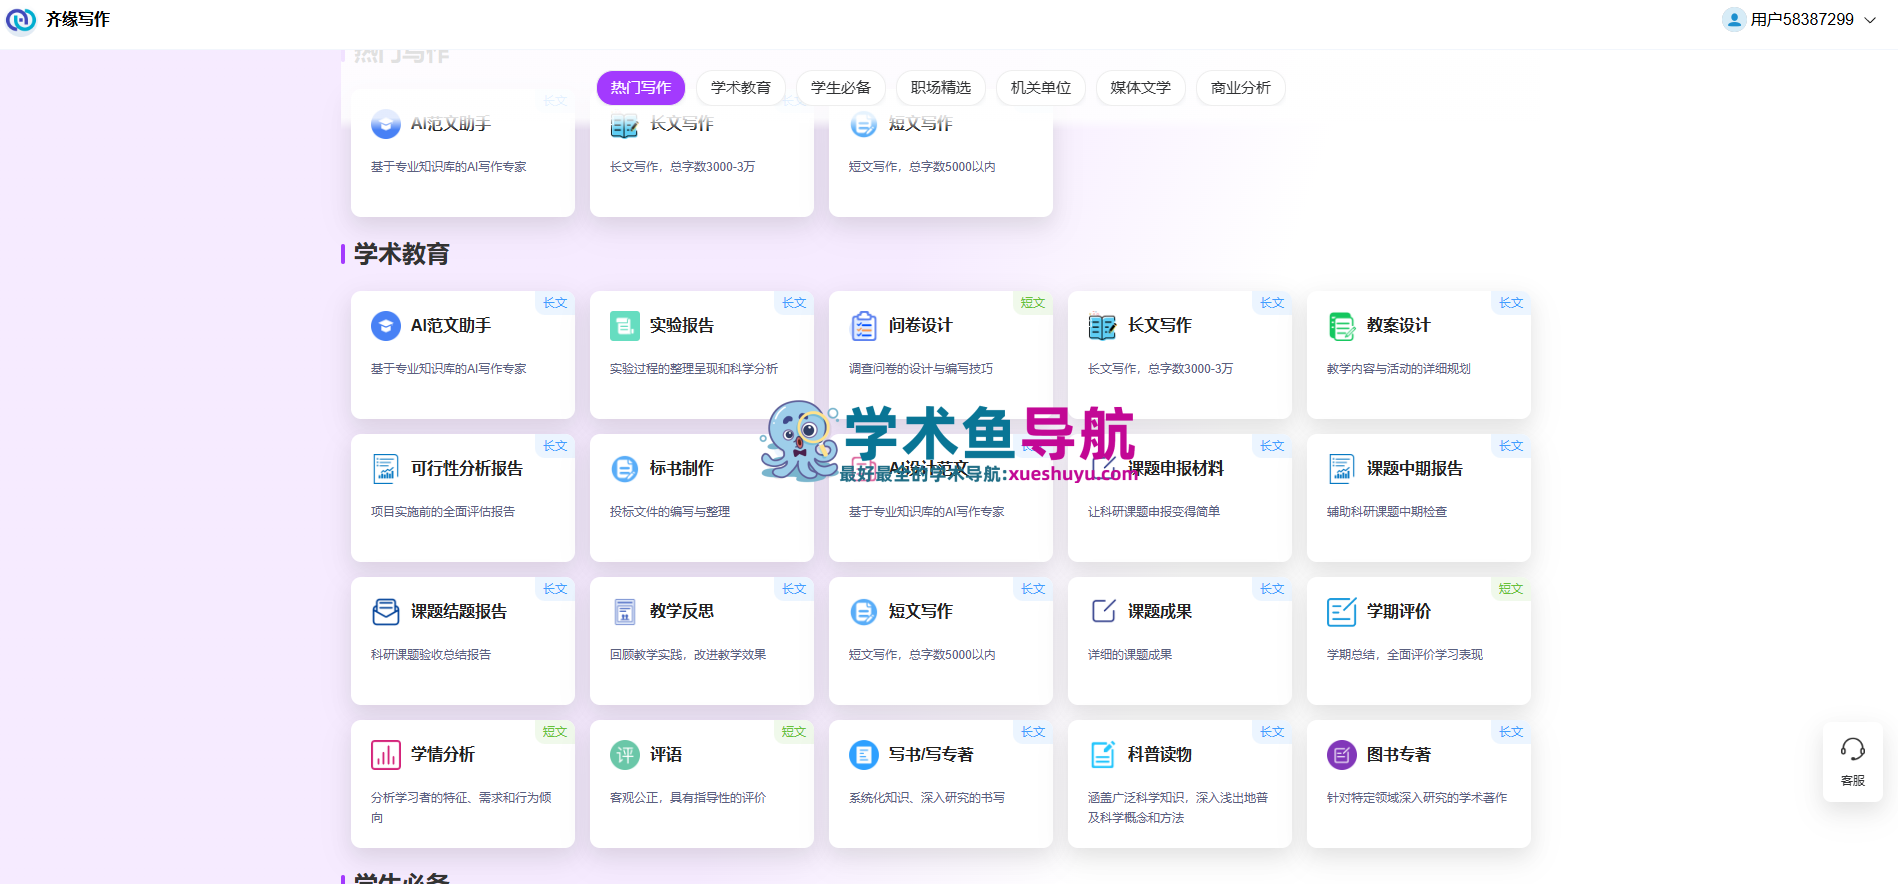The image size is (1898, 884).
Task: Click description 系统化知识、深入研究的书写
Action: point(927,798)
